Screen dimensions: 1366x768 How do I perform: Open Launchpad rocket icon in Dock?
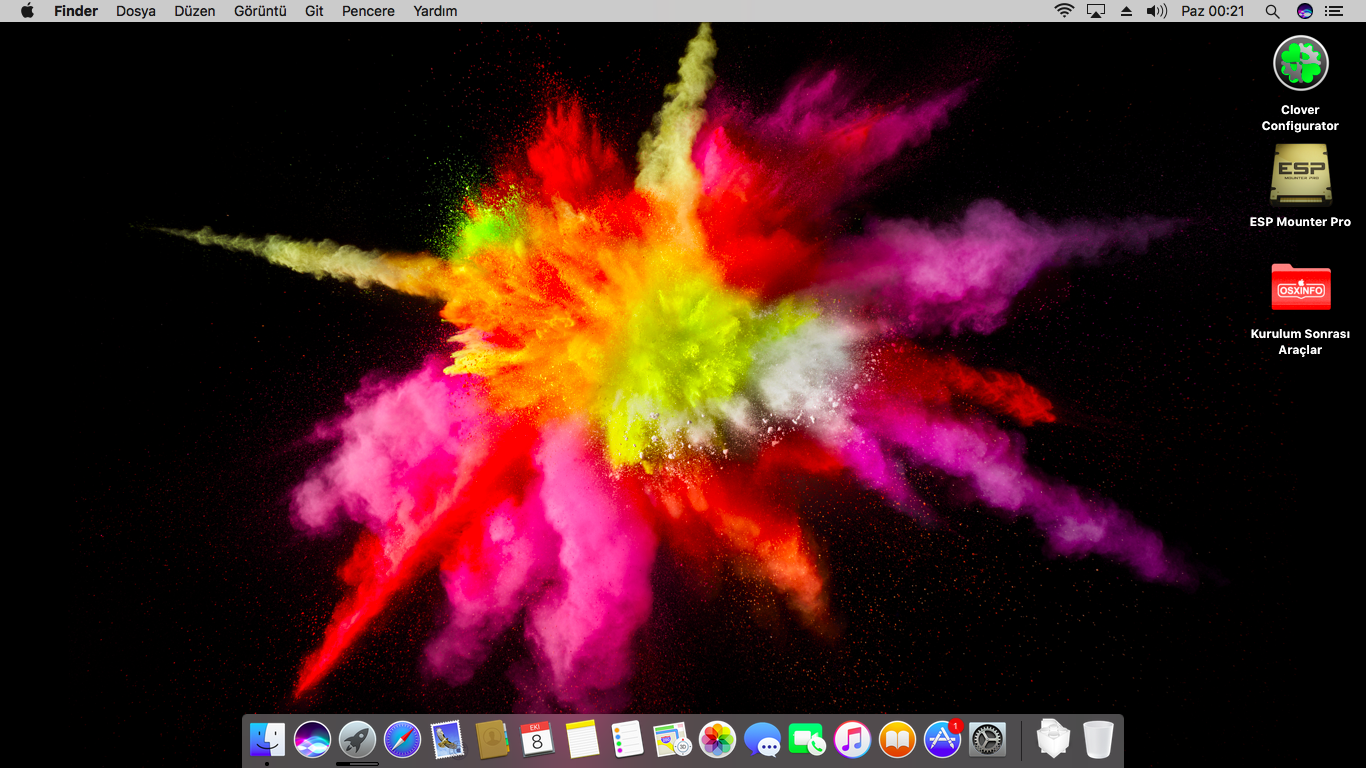click(x=357, y=740)
